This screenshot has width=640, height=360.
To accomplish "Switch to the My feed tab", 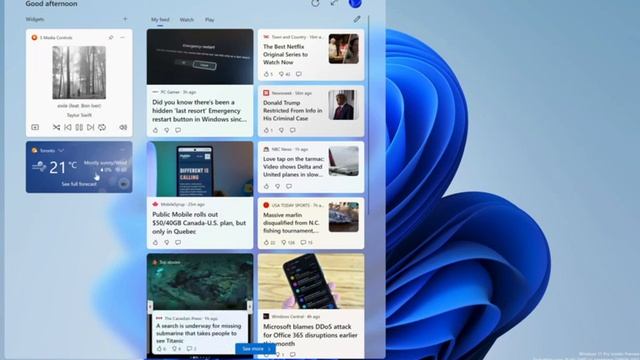I will 160,20.
